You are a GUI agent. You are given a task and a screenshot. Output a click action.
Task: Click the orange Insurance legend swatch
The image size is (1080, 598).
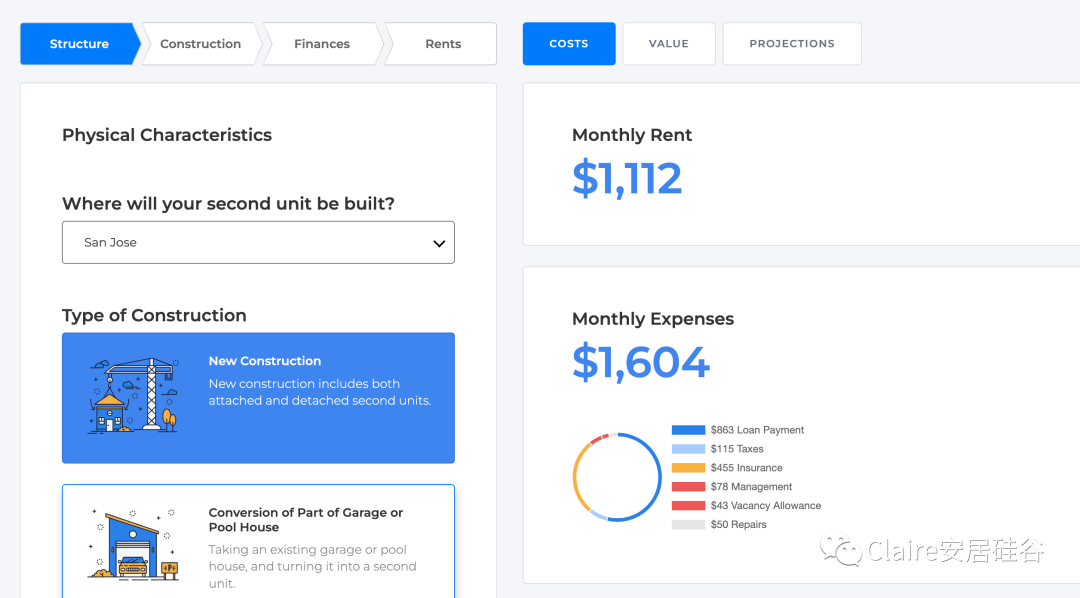coord(688,468)
